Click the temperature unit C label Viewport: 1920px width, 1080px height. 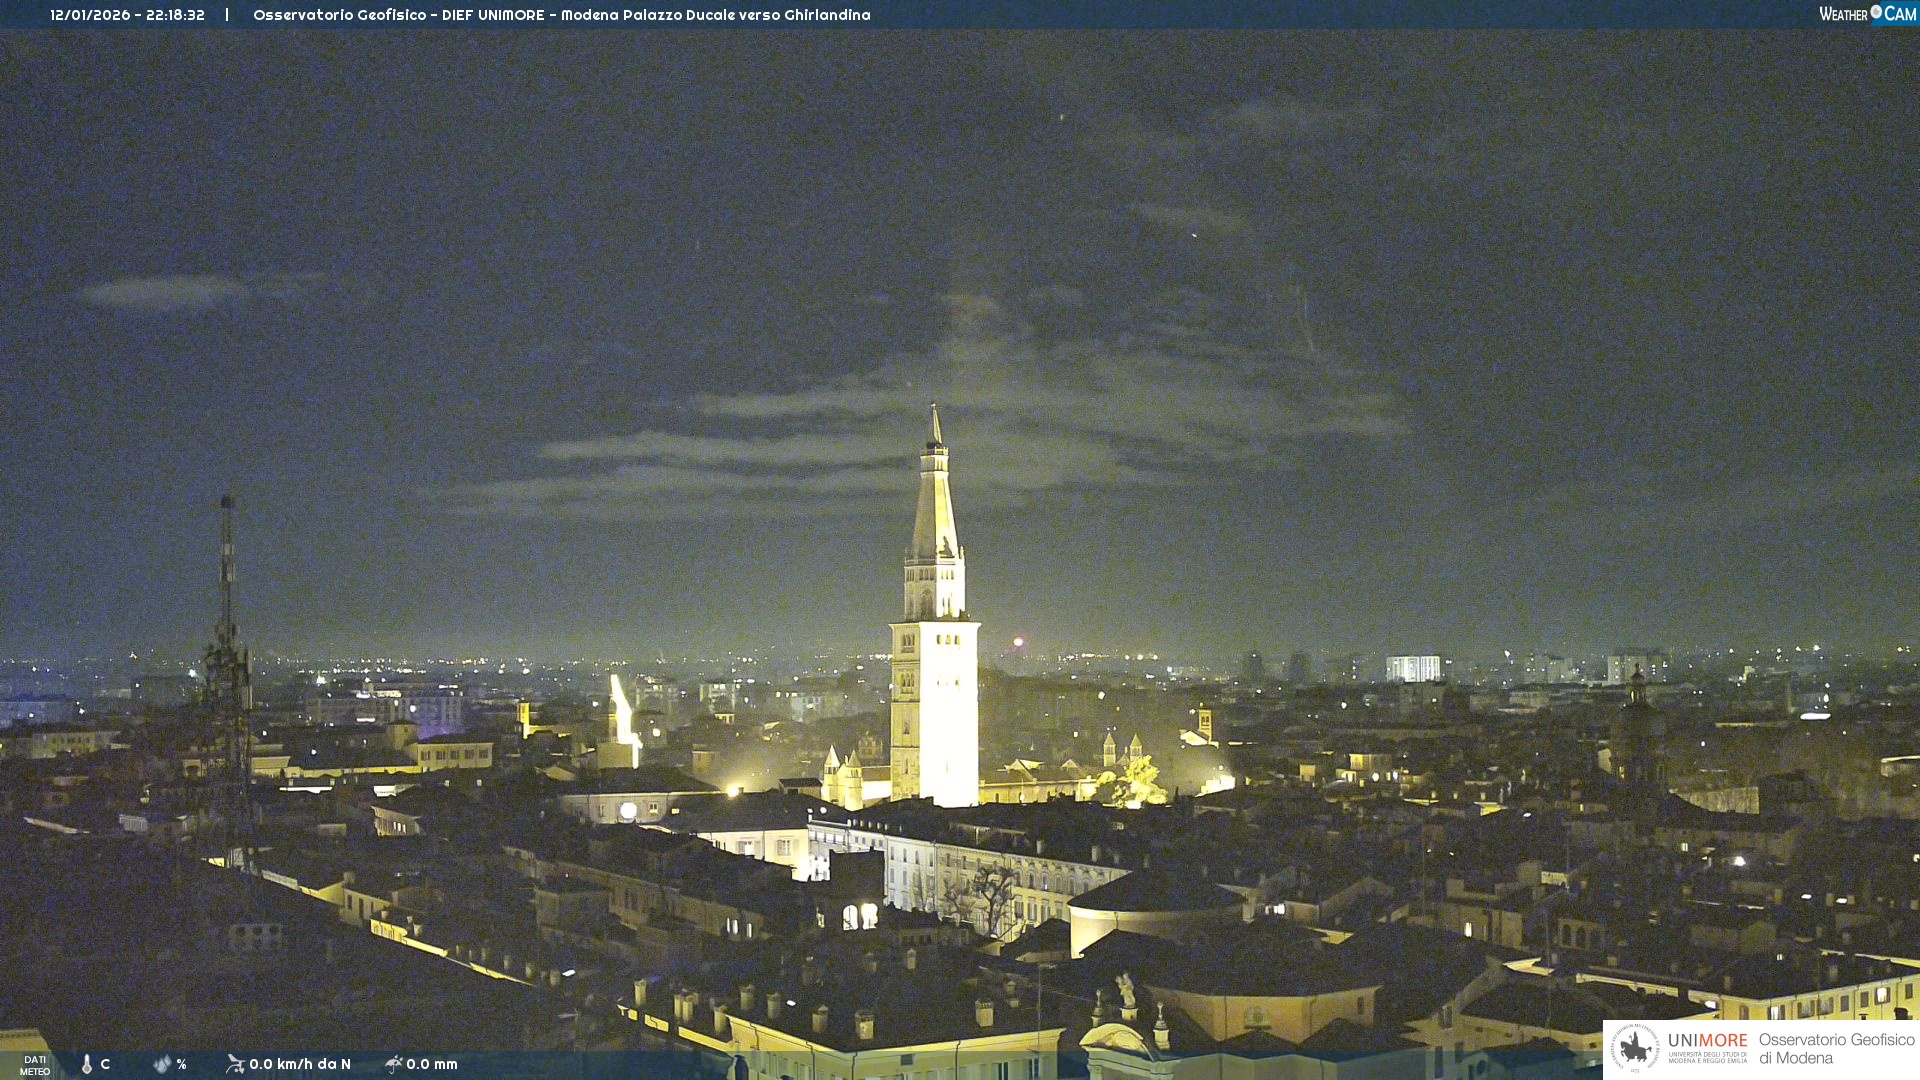105,1064
